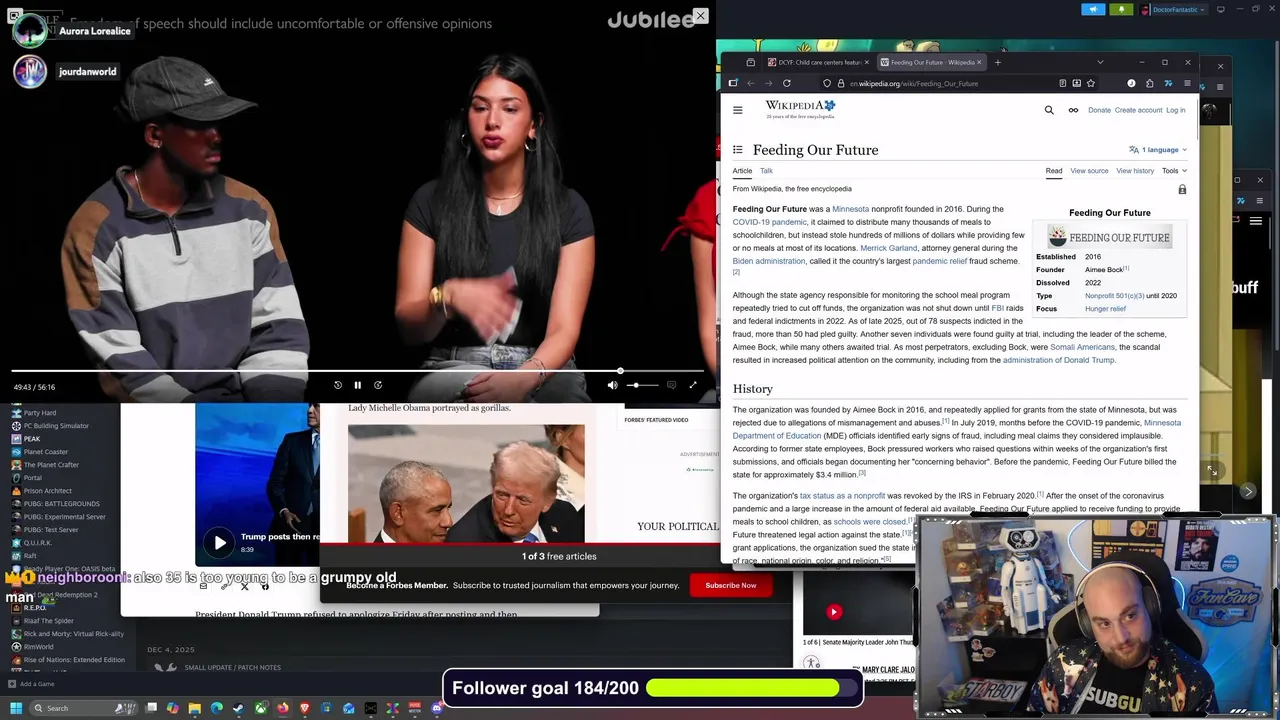This screenshot has height=720, width=1280.
Task: Click the Log in link
Action: point(1175,110)
